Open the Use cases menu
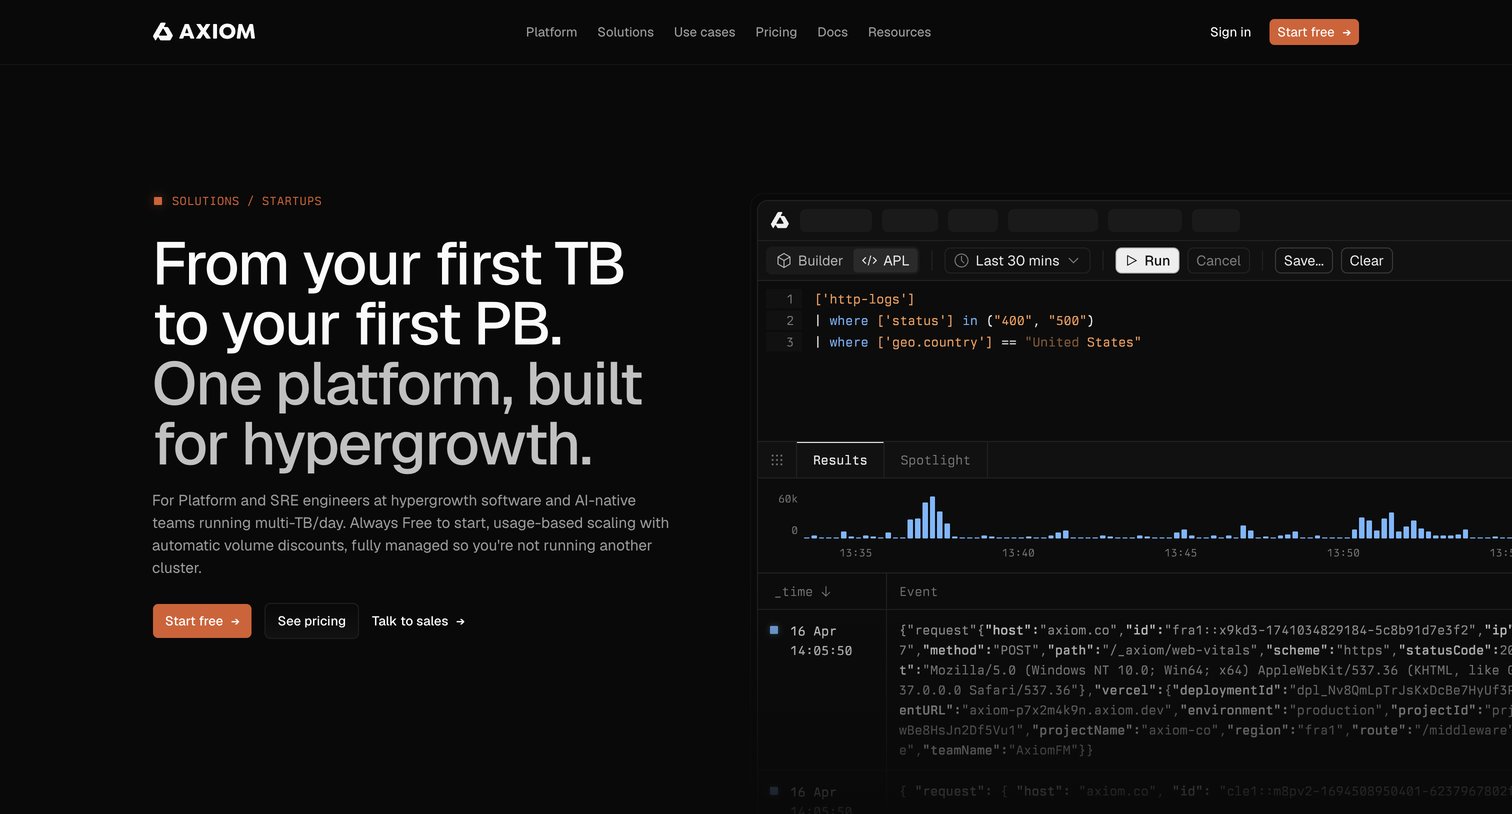The height and width of the screenshot is (814, 1512). pos(704,32)
